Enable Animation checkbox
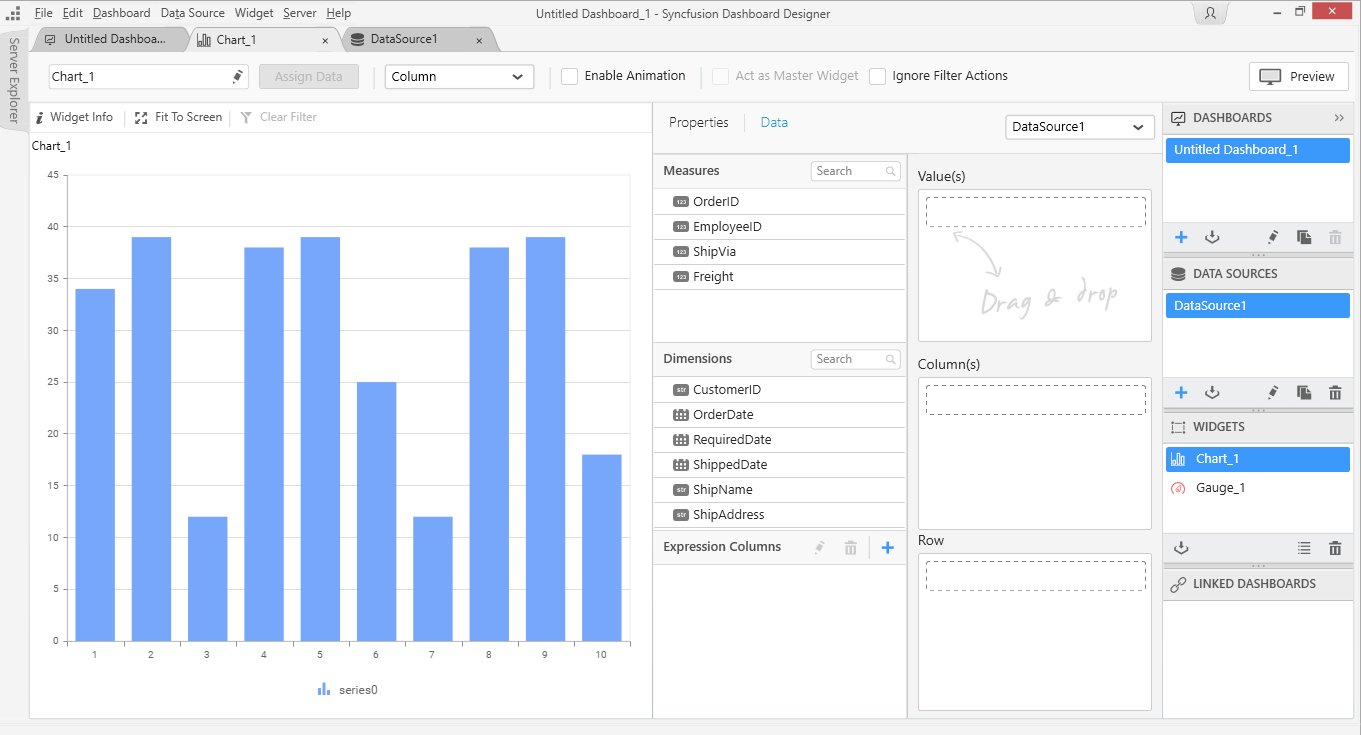Screen dimensions: 1361x735 570,77
